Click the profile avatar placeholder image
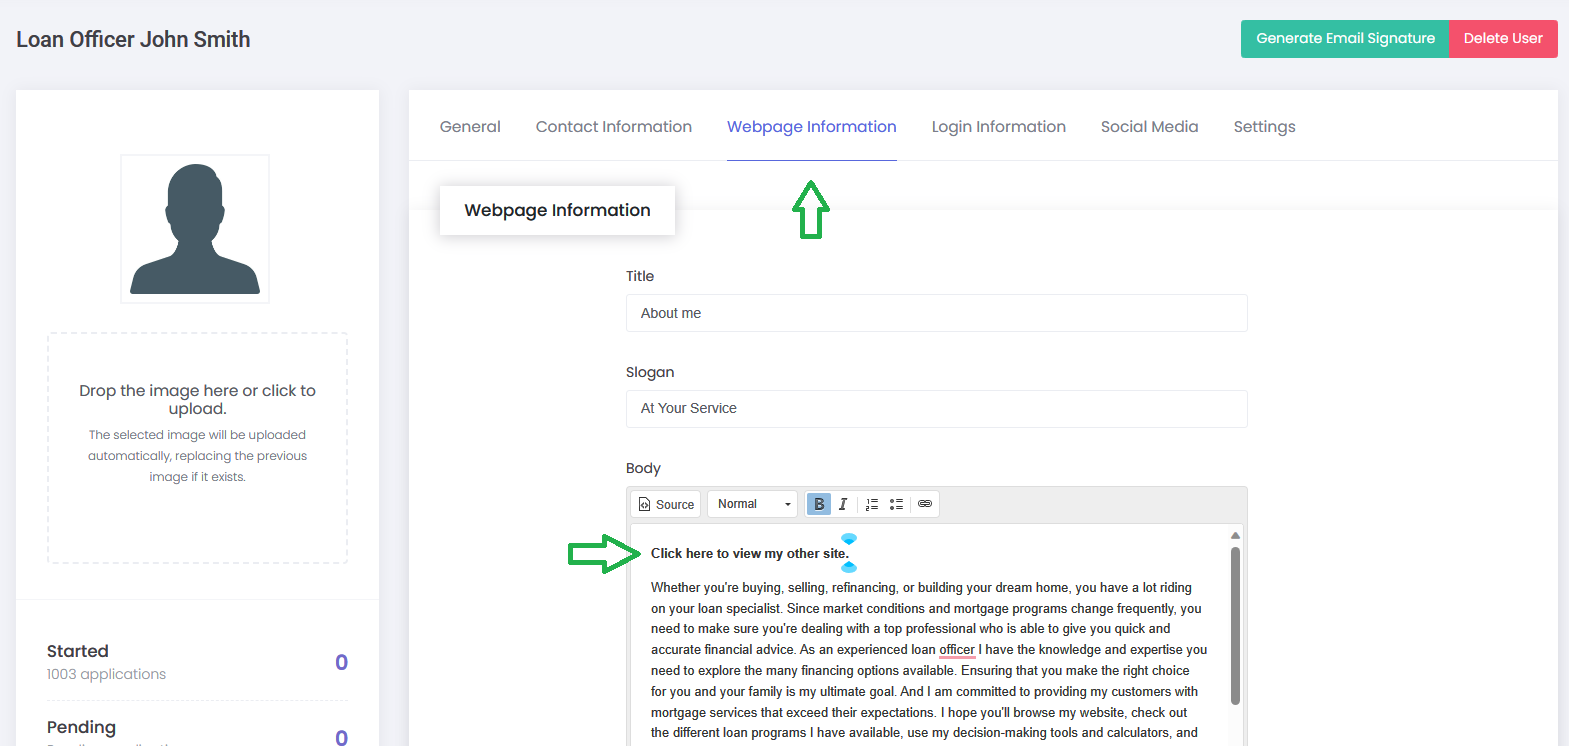Image resolution: width=1569 pixels, height=746 pixels. tap(195, 229)
